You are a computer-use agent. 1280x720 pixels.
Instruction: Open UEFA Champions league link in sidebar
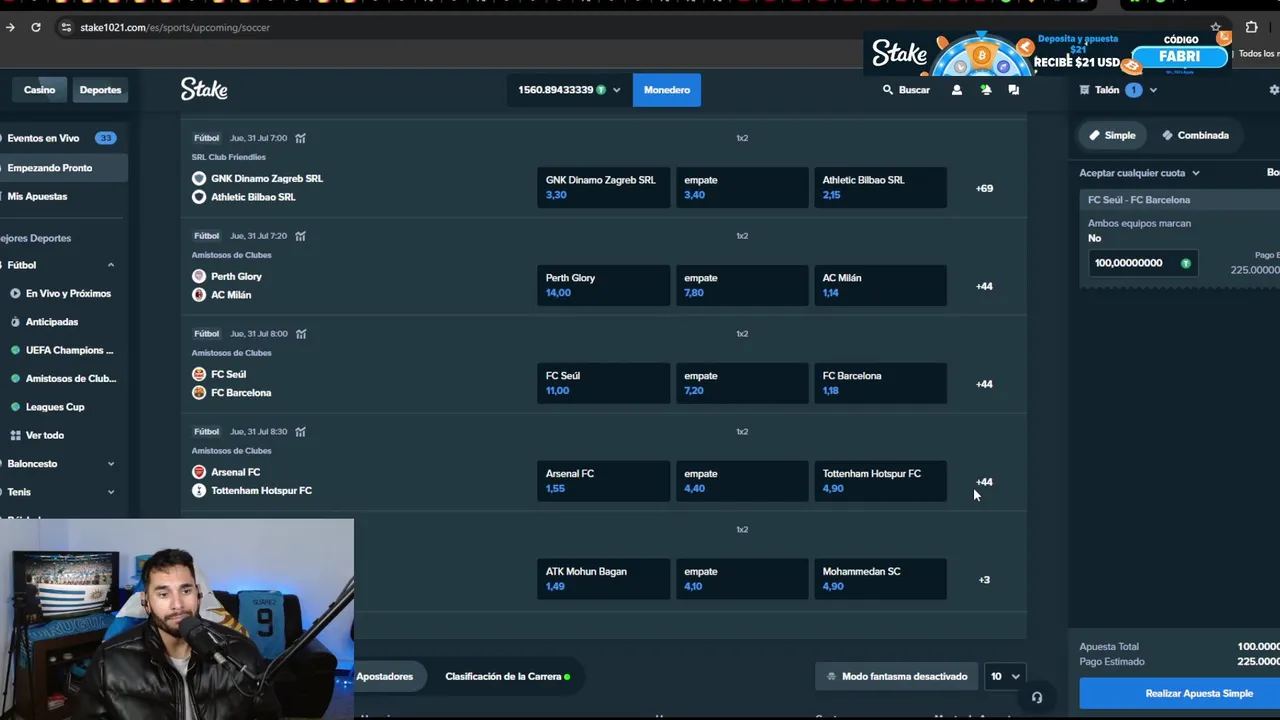click(69, 350)
